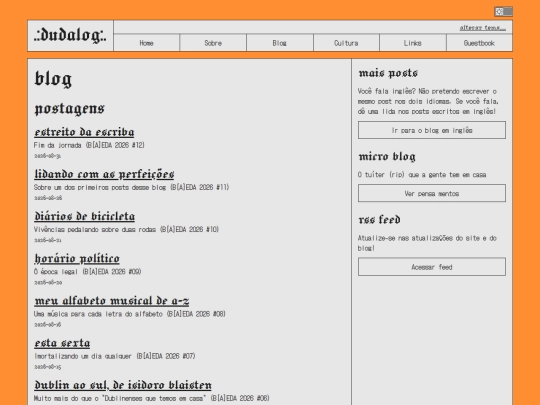Visit the Guestbook nav item
This screenshot has height=405, width=540.
pyautogui.click(x=479, y=43)
